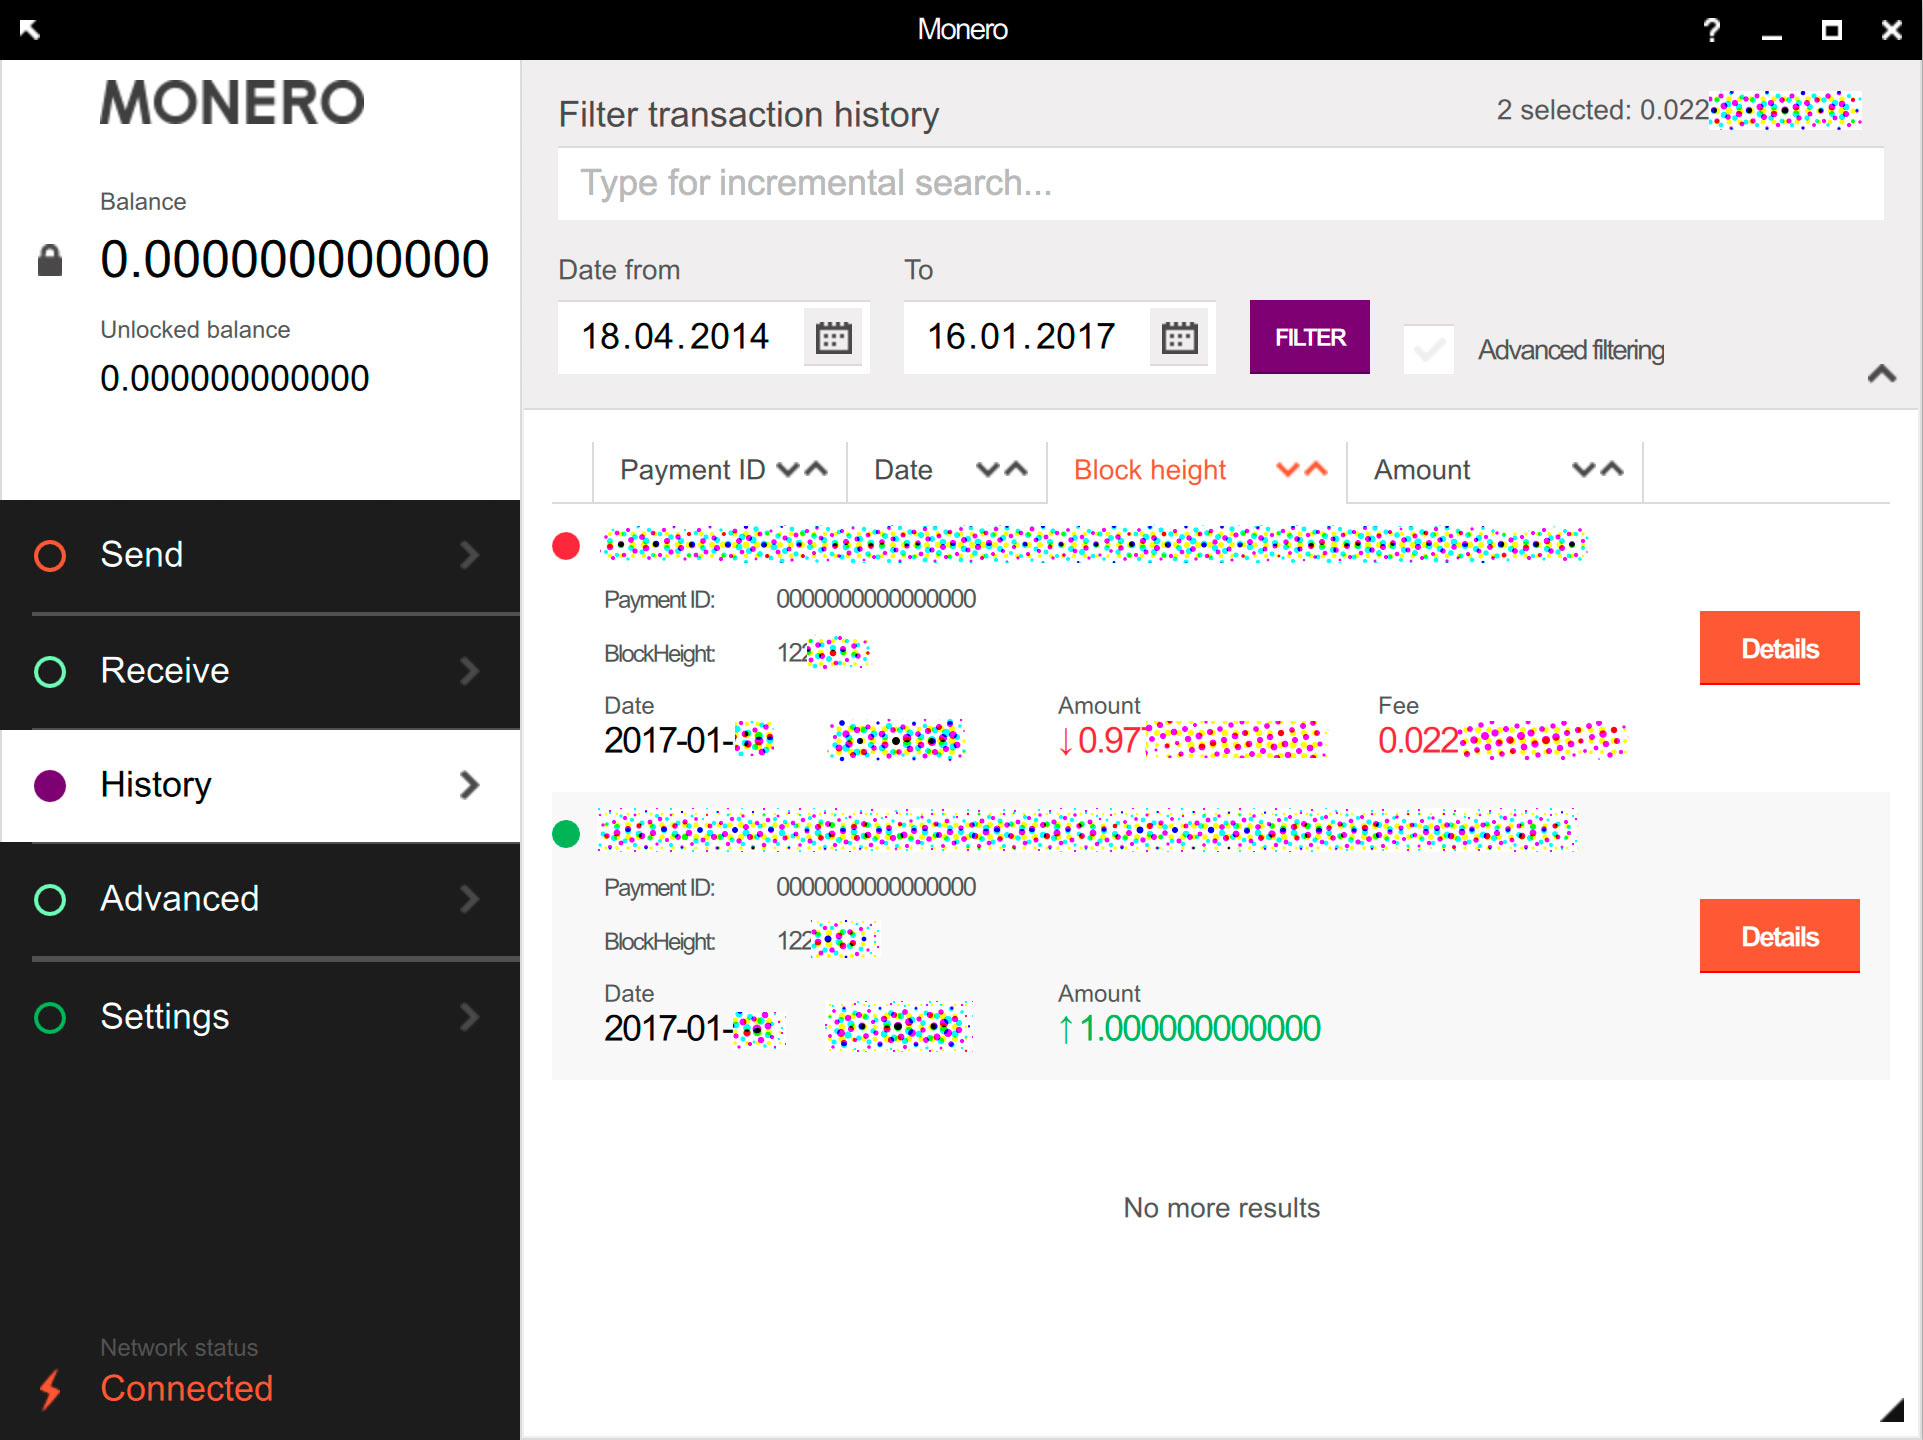This screenshot has height=1440, width=1923.
Task: Click the FILTER button to apply dates
Action: coord(1310,336)
